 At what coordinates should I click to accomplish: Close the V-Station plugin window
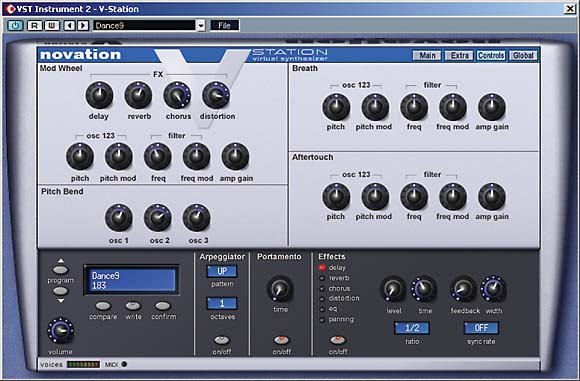(x=570, y=9)
